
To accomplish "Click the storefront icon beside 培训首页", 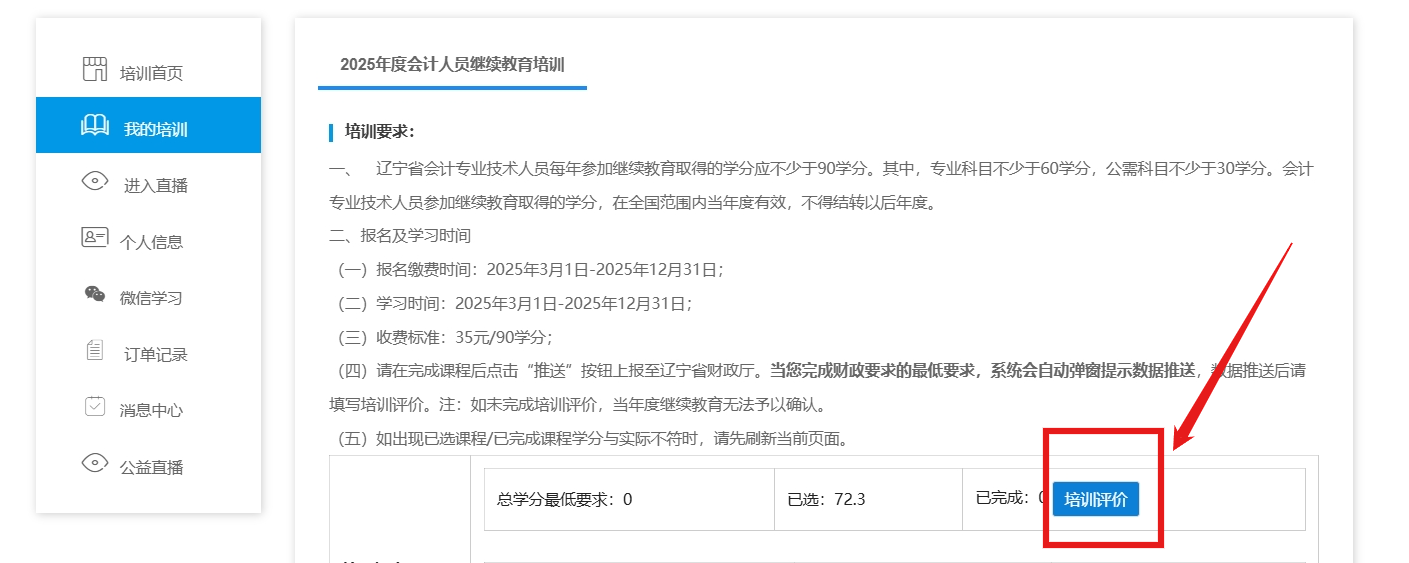I will tap(94, 69).
